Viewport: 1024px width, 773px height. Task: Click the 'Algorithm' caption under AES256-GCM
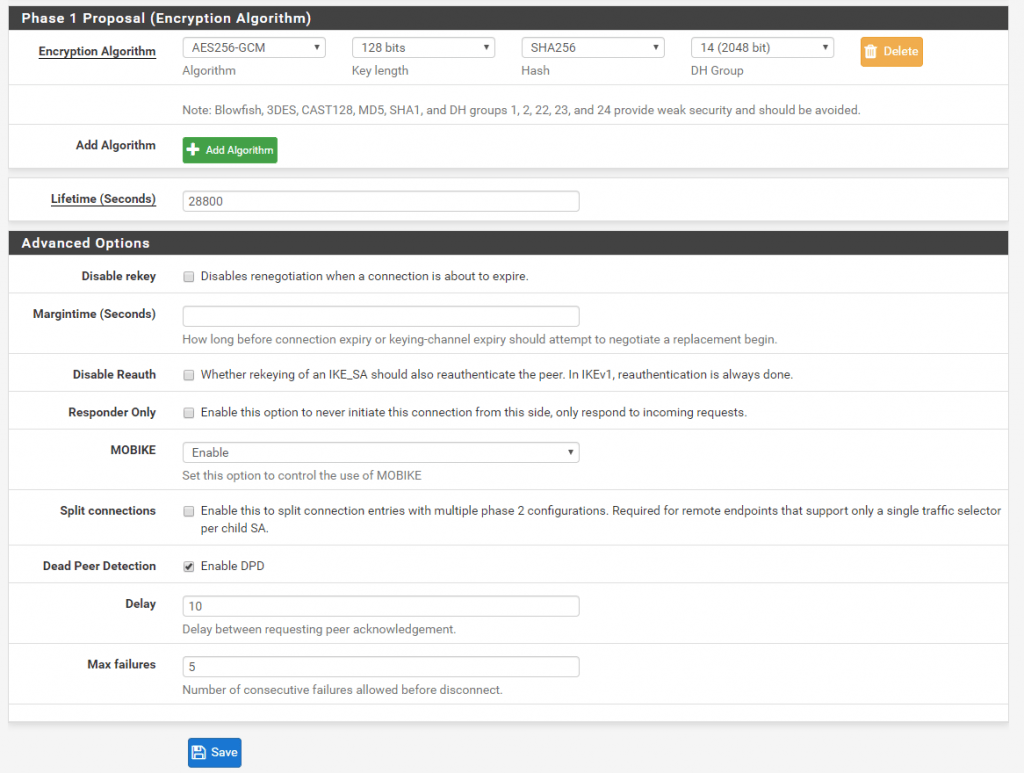pyautogui.click(x=209, y=71)
